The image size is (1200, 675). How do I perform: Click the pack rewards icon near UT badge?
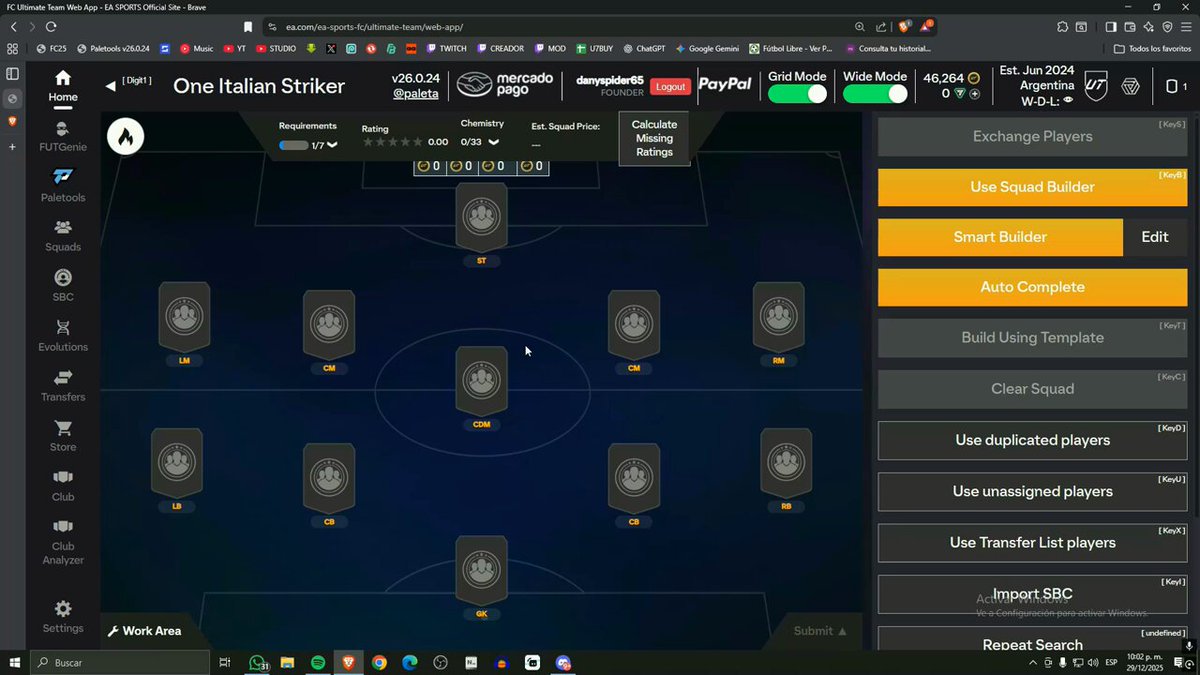1130,87
